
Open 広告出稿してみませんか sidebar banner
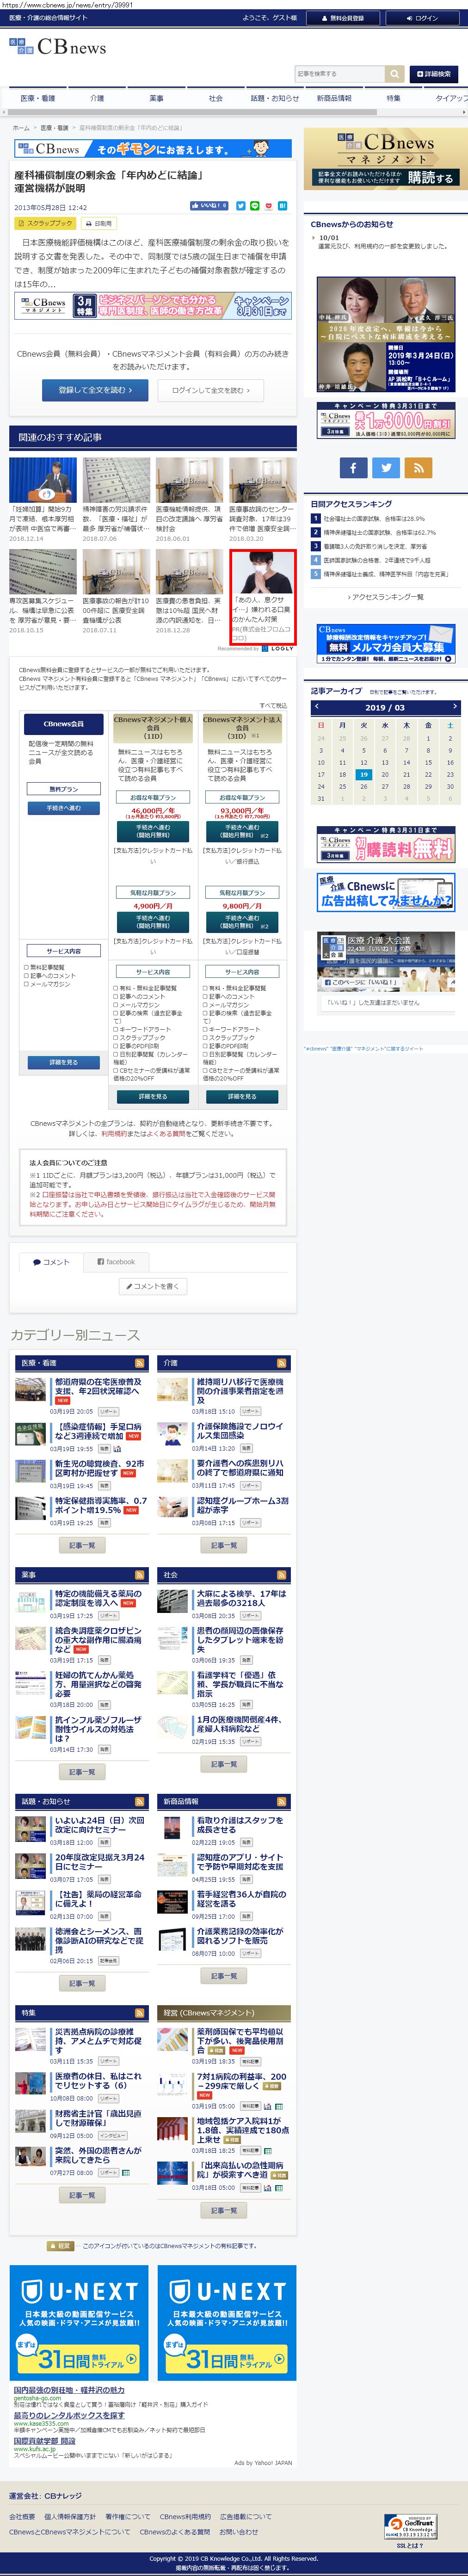(x=385, y=892)
